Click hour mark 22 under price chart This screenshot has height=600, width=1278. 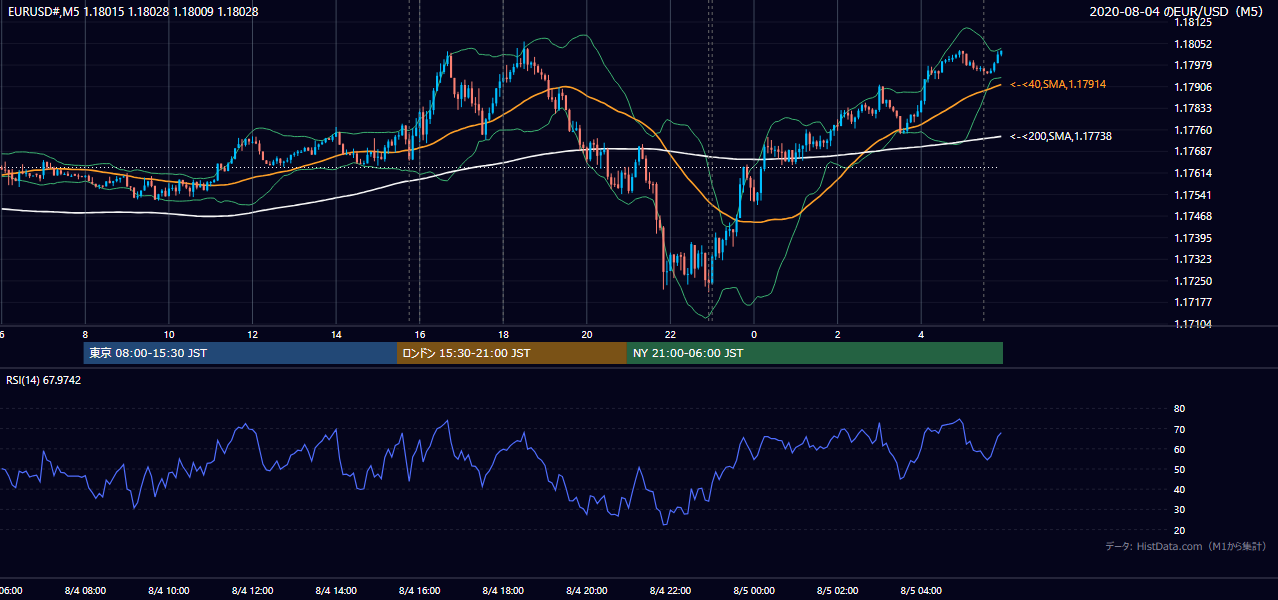pyautogui.click(x=670, y=335)
